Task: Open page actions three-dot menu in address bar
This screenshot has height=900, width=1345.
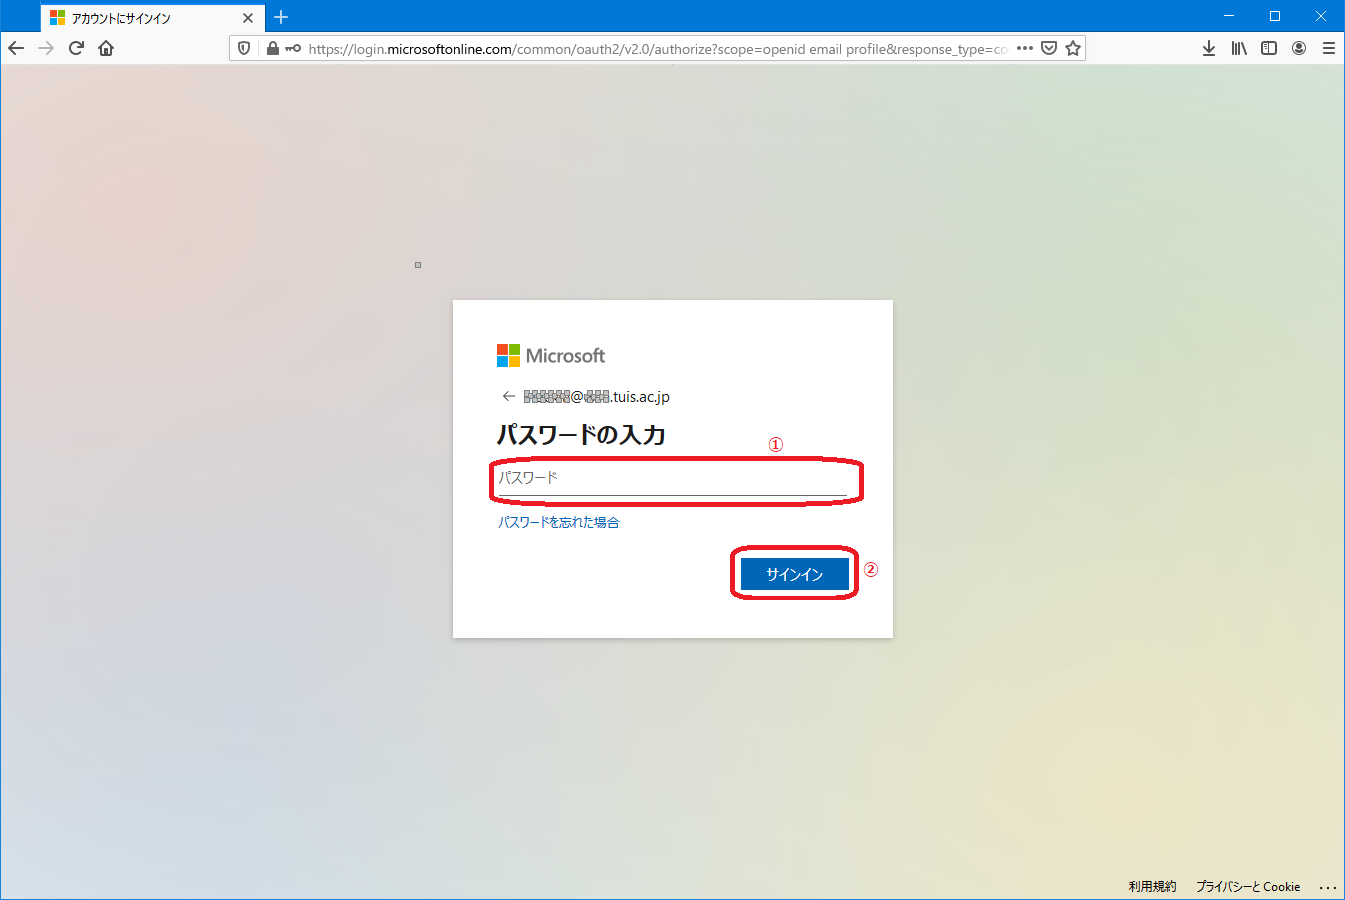Action: coord(1025,48)
